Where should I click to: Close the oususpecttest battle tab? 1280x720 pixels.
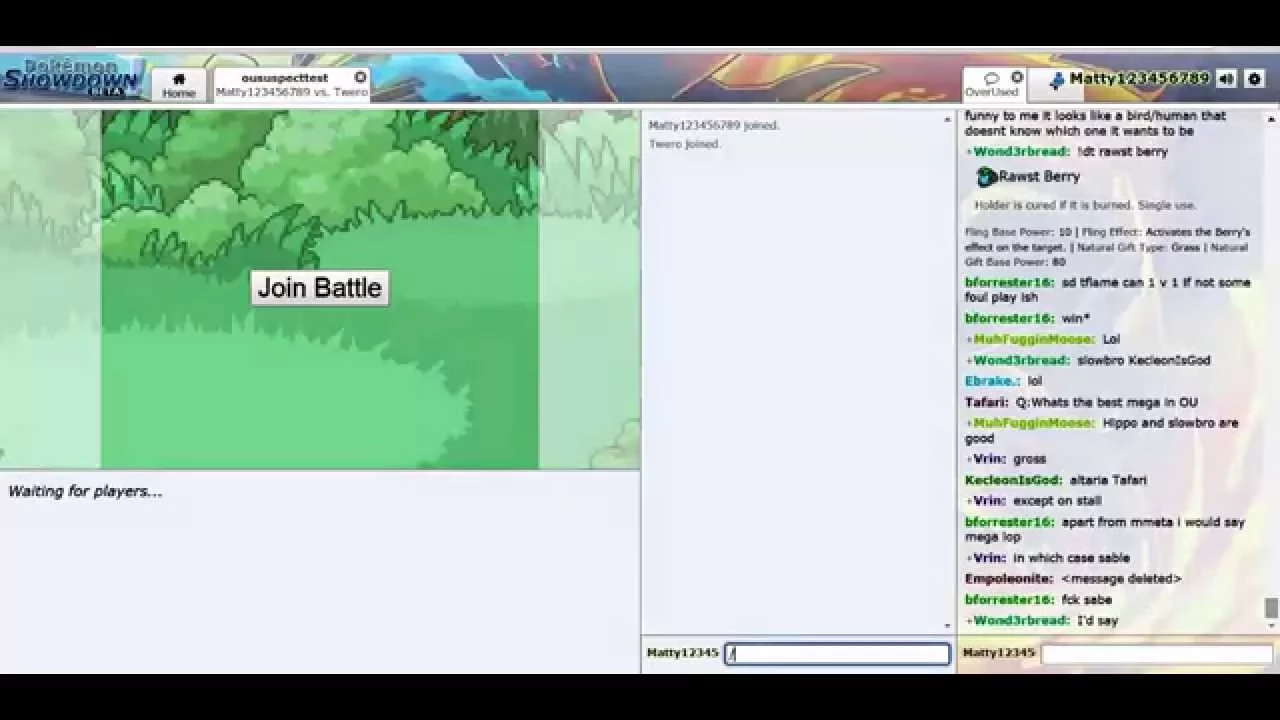click(x=360, y=77)
